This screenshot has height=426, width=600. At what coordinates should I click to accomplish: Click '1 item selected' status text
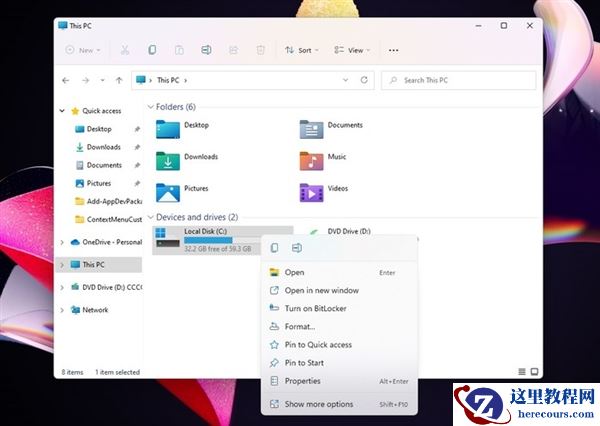coord(117,372)
